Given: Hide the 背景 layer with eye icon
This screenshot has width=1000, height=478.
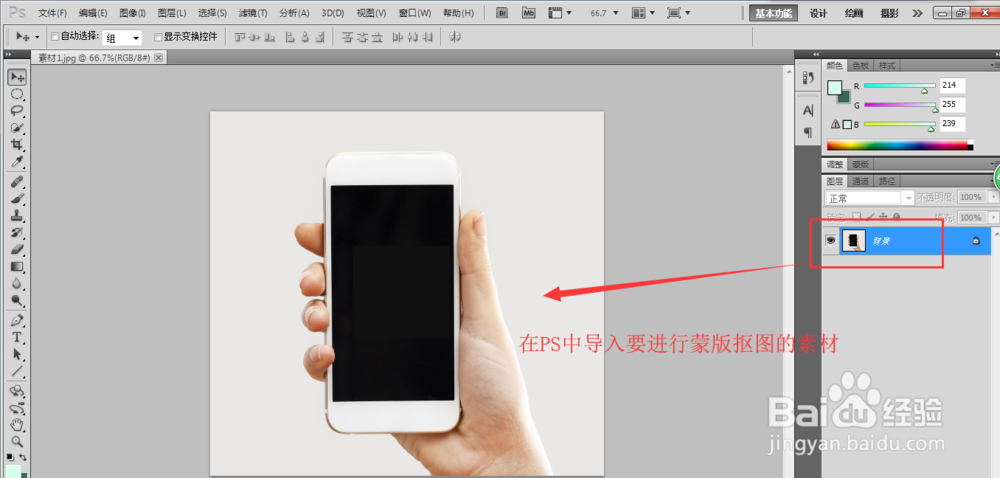Looking at the screenshot, I should (831, 240).
